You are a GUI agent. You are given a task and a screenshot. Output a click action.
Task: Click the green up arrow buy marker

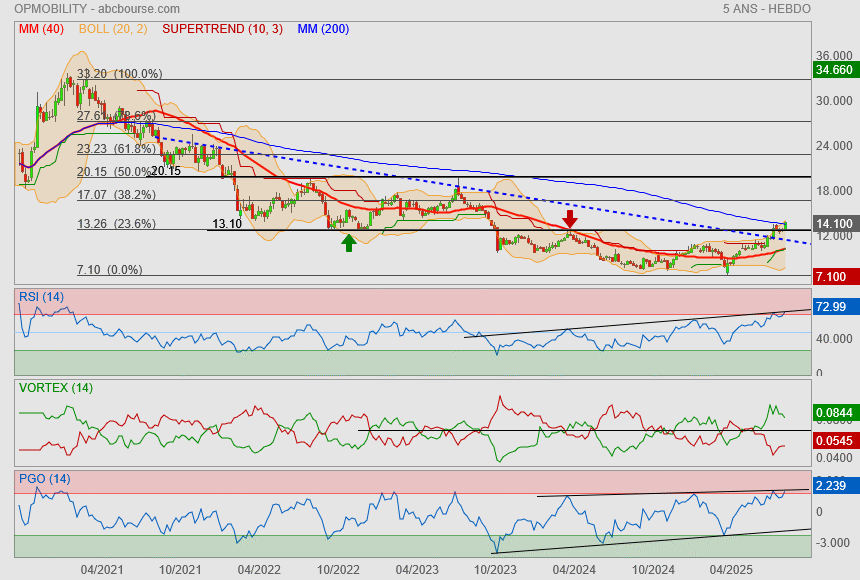(x=348, y=241)
